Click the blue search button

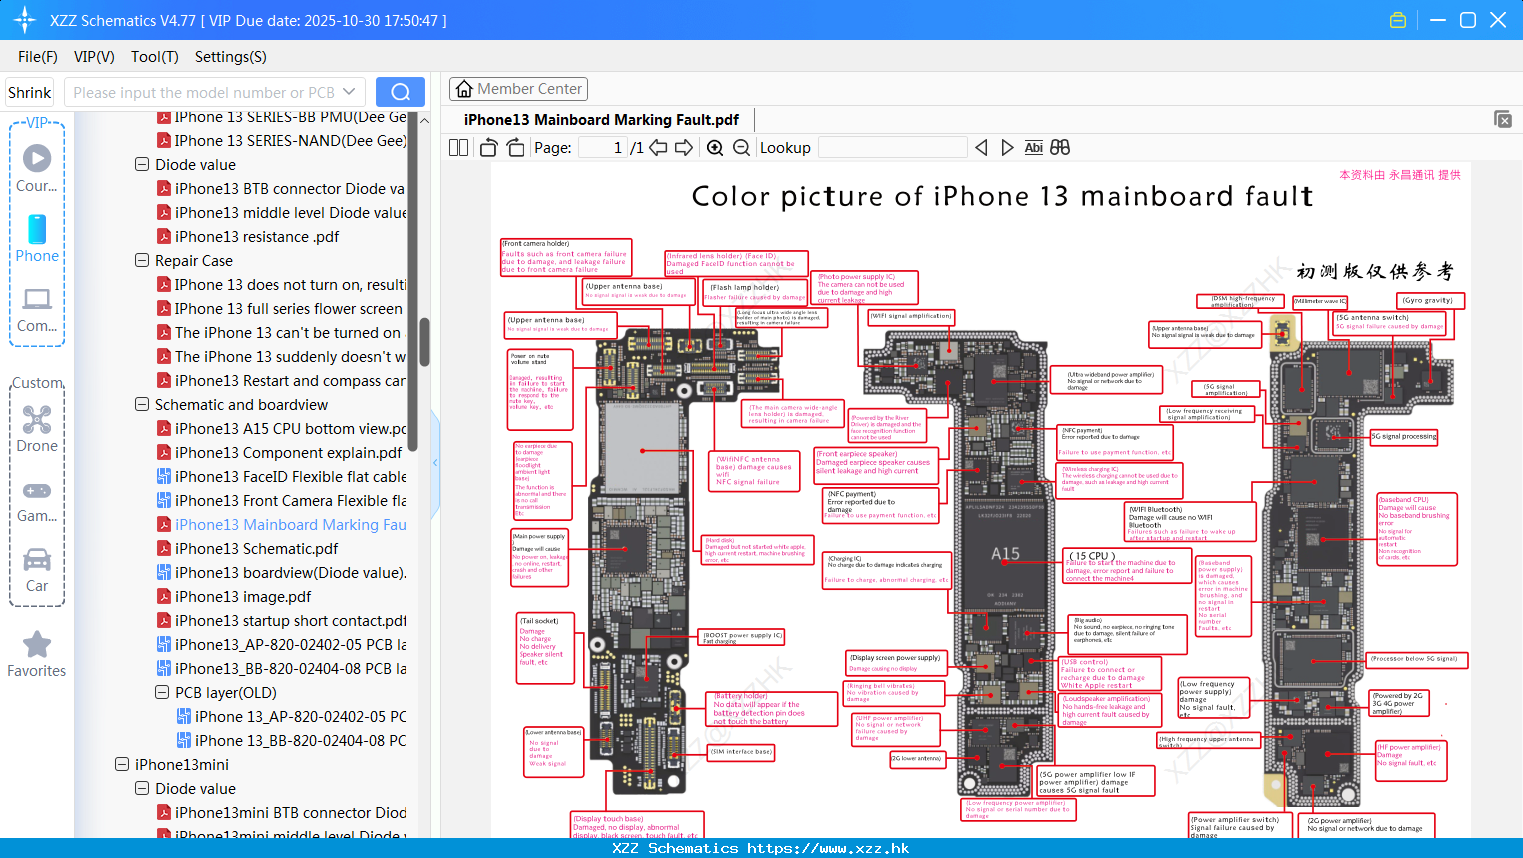coord(400,92)
